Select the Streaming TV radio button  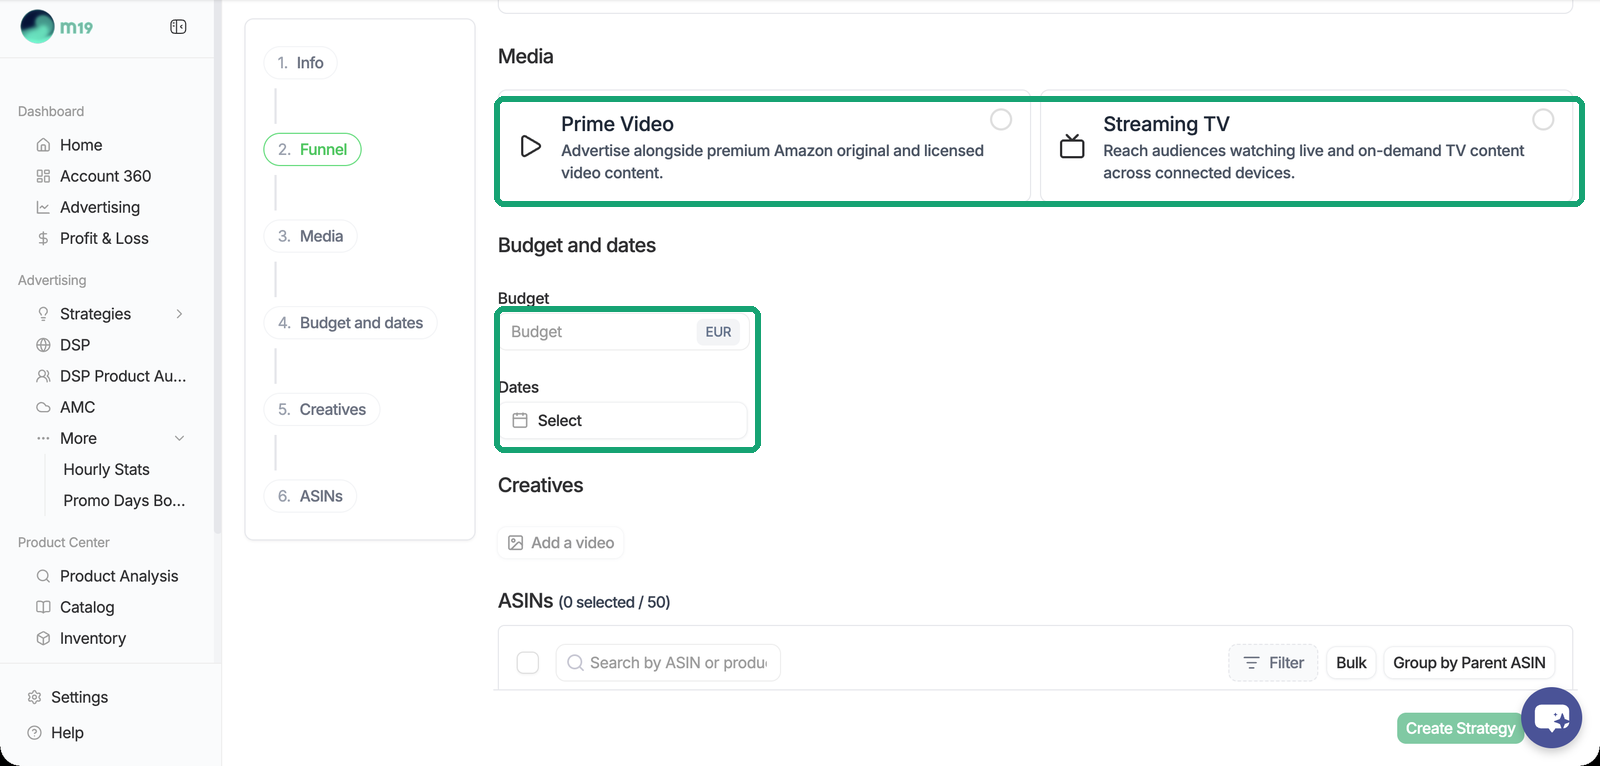pyautogui.click(x=1543, y=120)
